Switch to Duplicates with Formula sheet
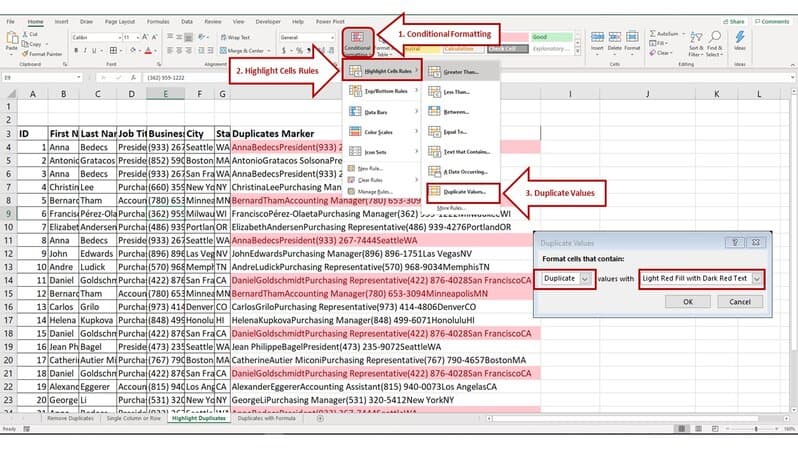 (x=267, y=418)
